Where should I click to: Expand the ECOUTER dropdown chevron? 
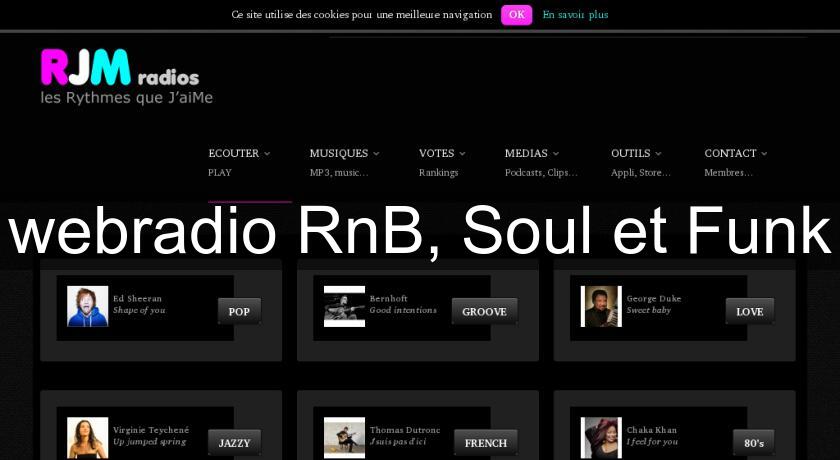tap(267, 154)
